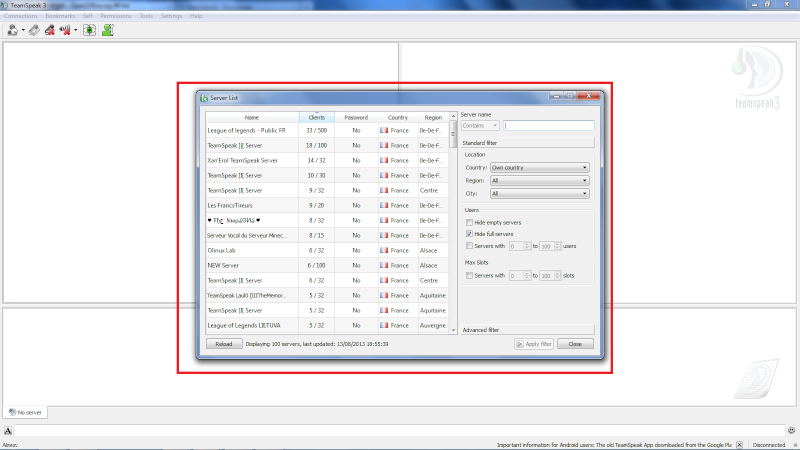Focus the Server name search field
The width and height of the screenshot is (800, 450).
point(549,126)
